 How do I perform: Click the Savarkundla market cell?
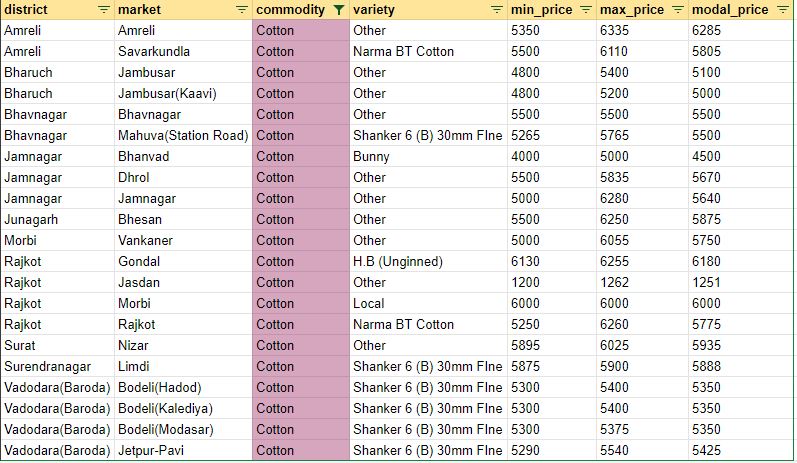click(154, 51)
